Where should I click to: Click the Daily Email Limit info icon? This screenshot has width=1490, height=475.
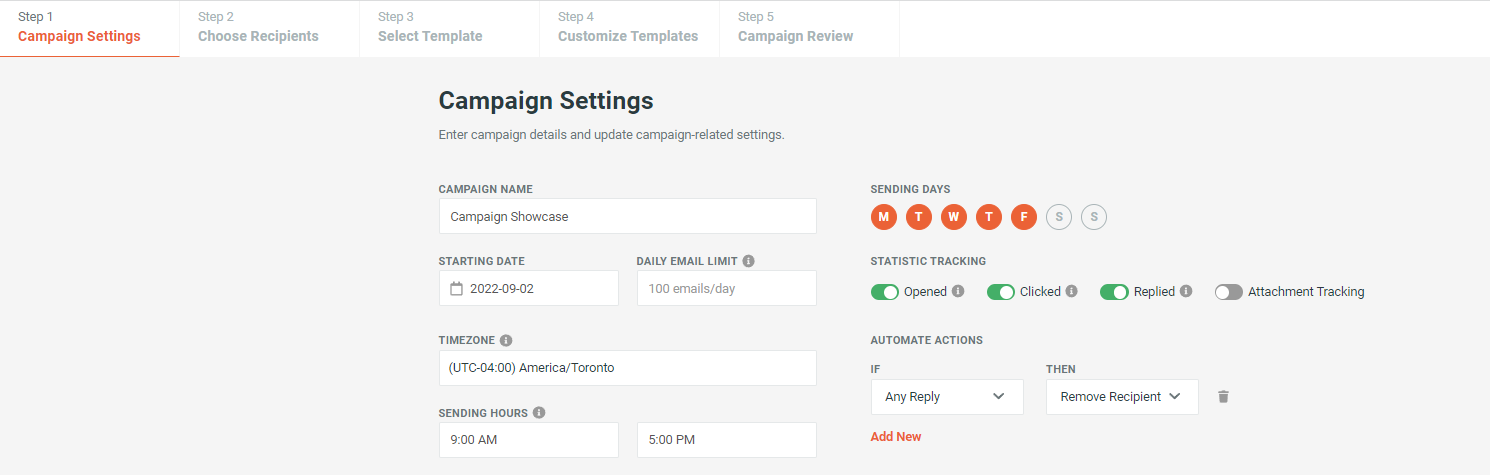coord(749,261)
